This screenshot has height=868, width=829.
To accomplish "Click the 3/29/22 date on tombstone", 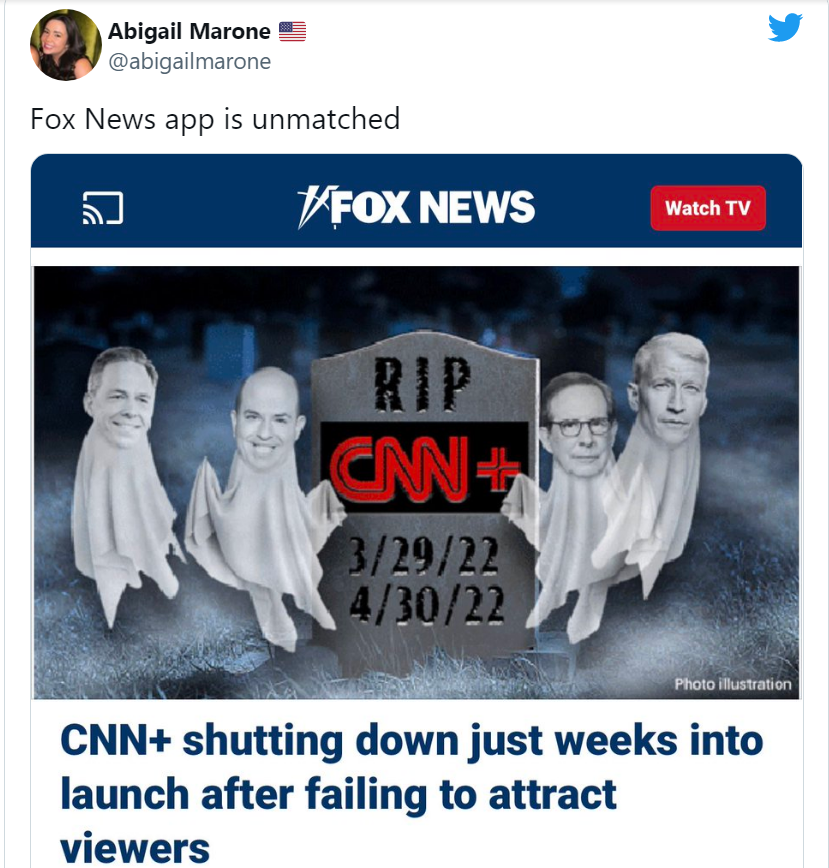I will click(x=424, y=556).
